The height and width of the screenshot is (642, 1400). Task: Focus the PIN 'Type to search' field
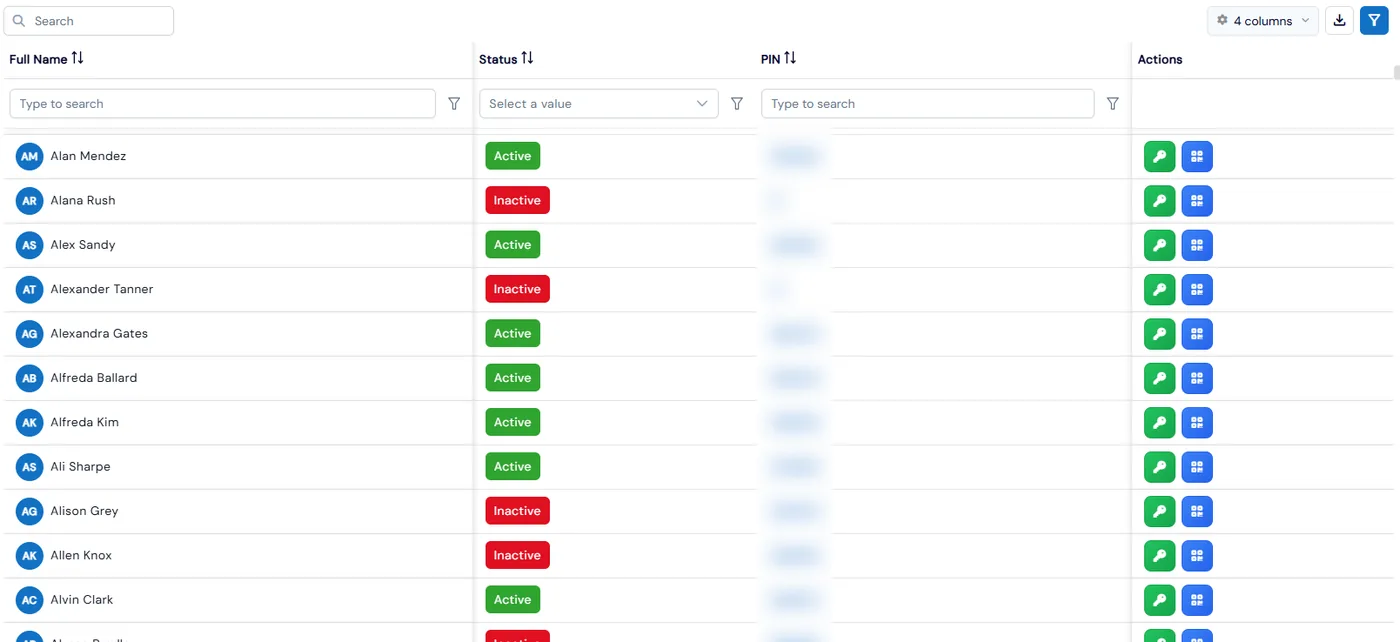click(928, 104)
